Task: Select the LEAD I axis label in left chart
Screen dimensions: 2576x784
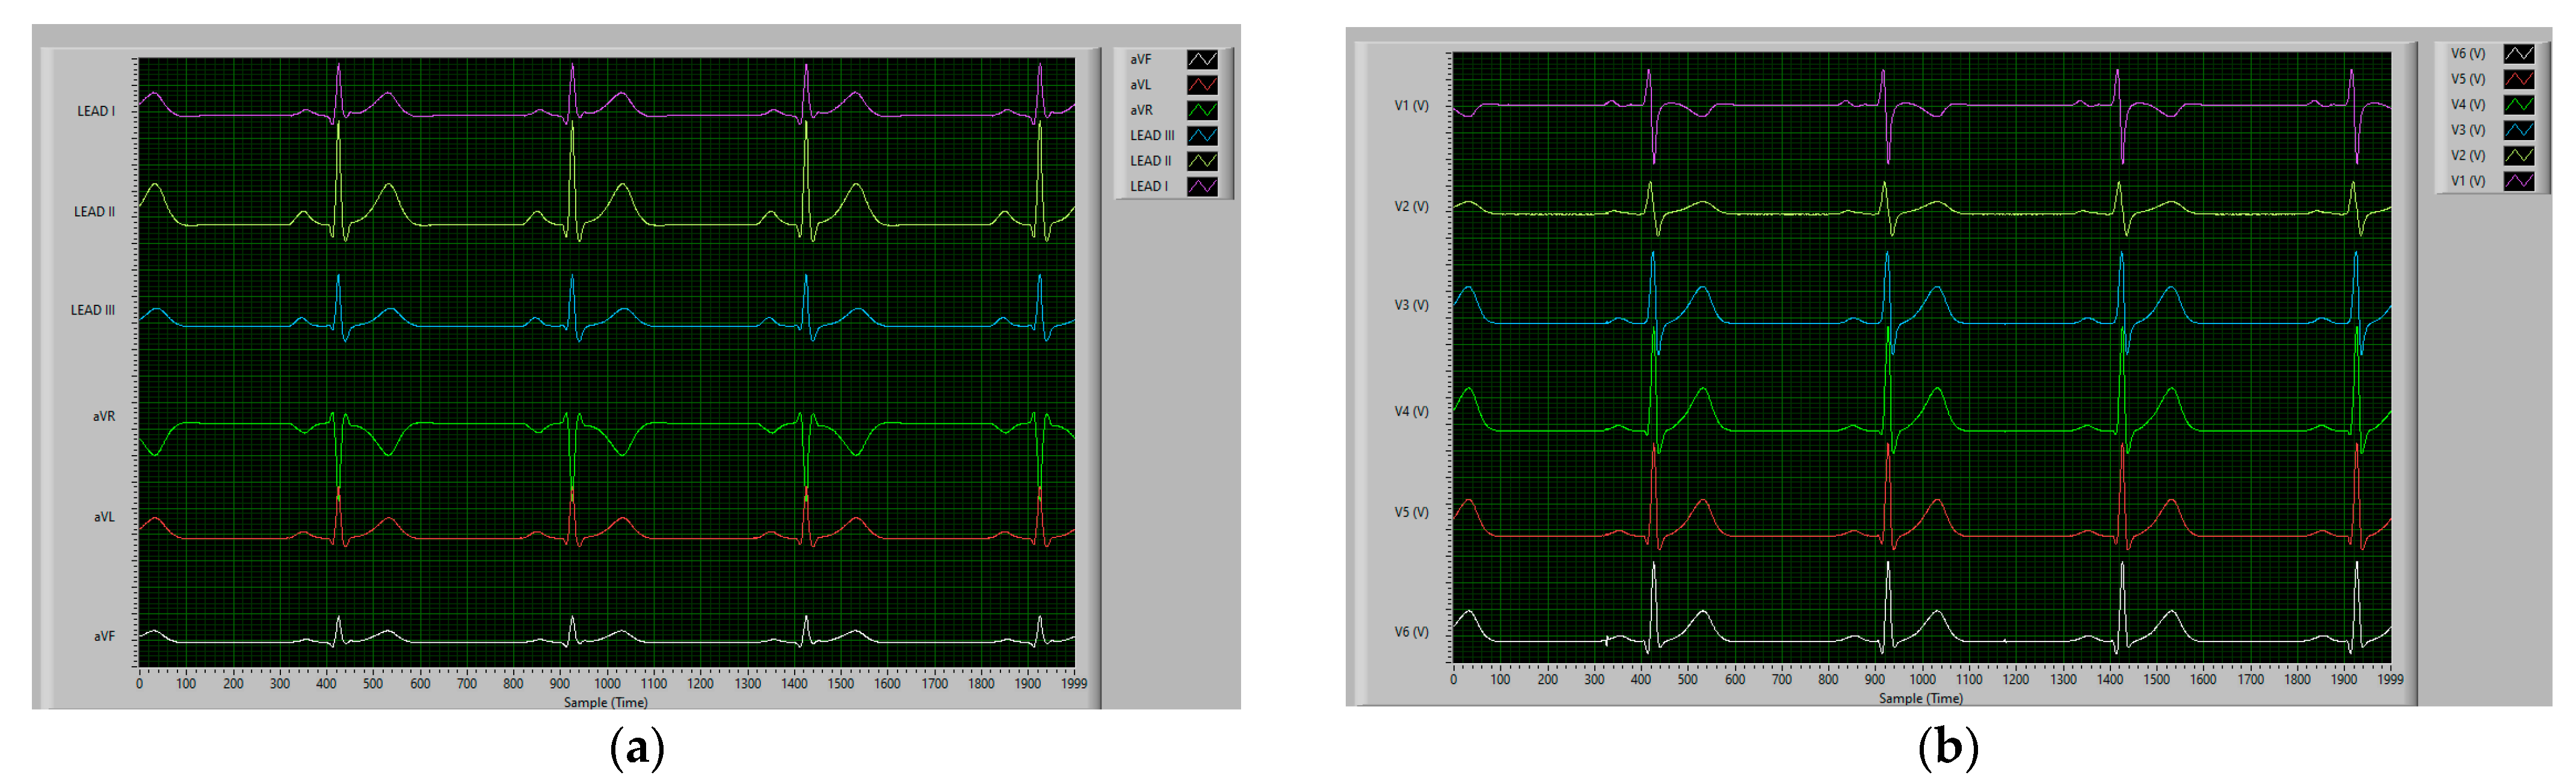Action: coord(96,111)
